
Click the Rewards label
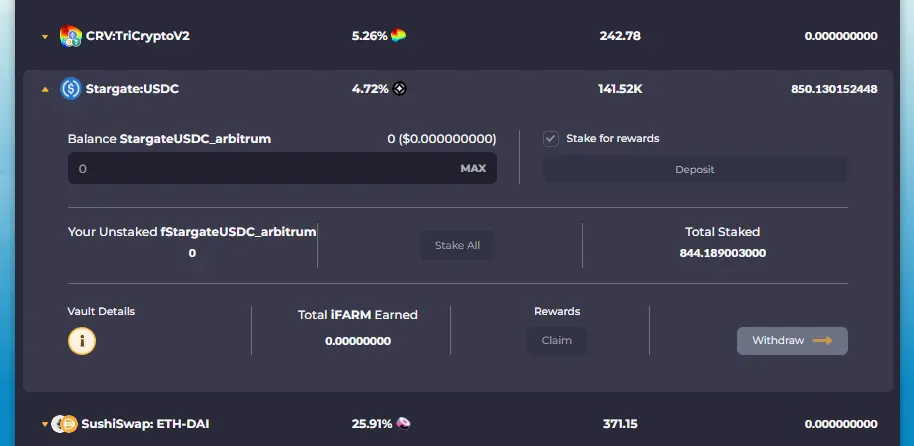tap(557, 311)
